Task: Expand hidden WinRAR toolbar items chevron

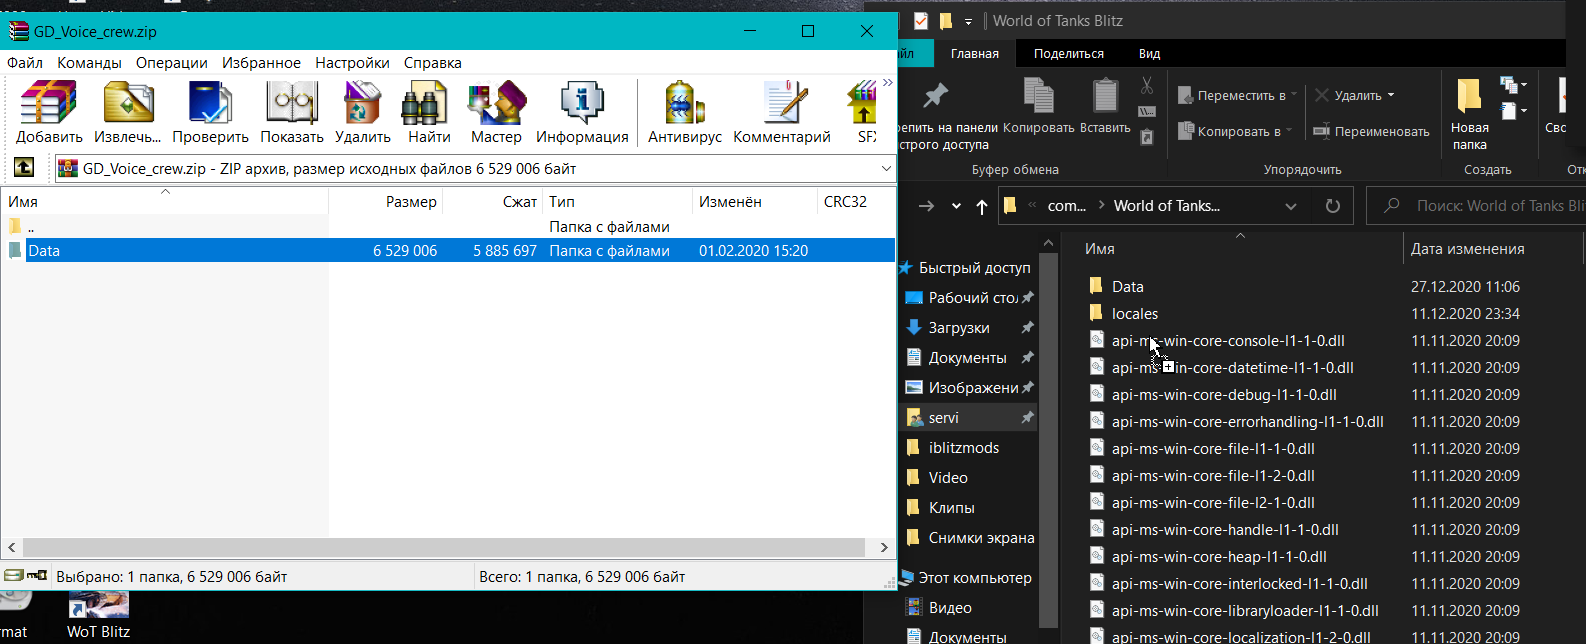Action: click(887, 83)
